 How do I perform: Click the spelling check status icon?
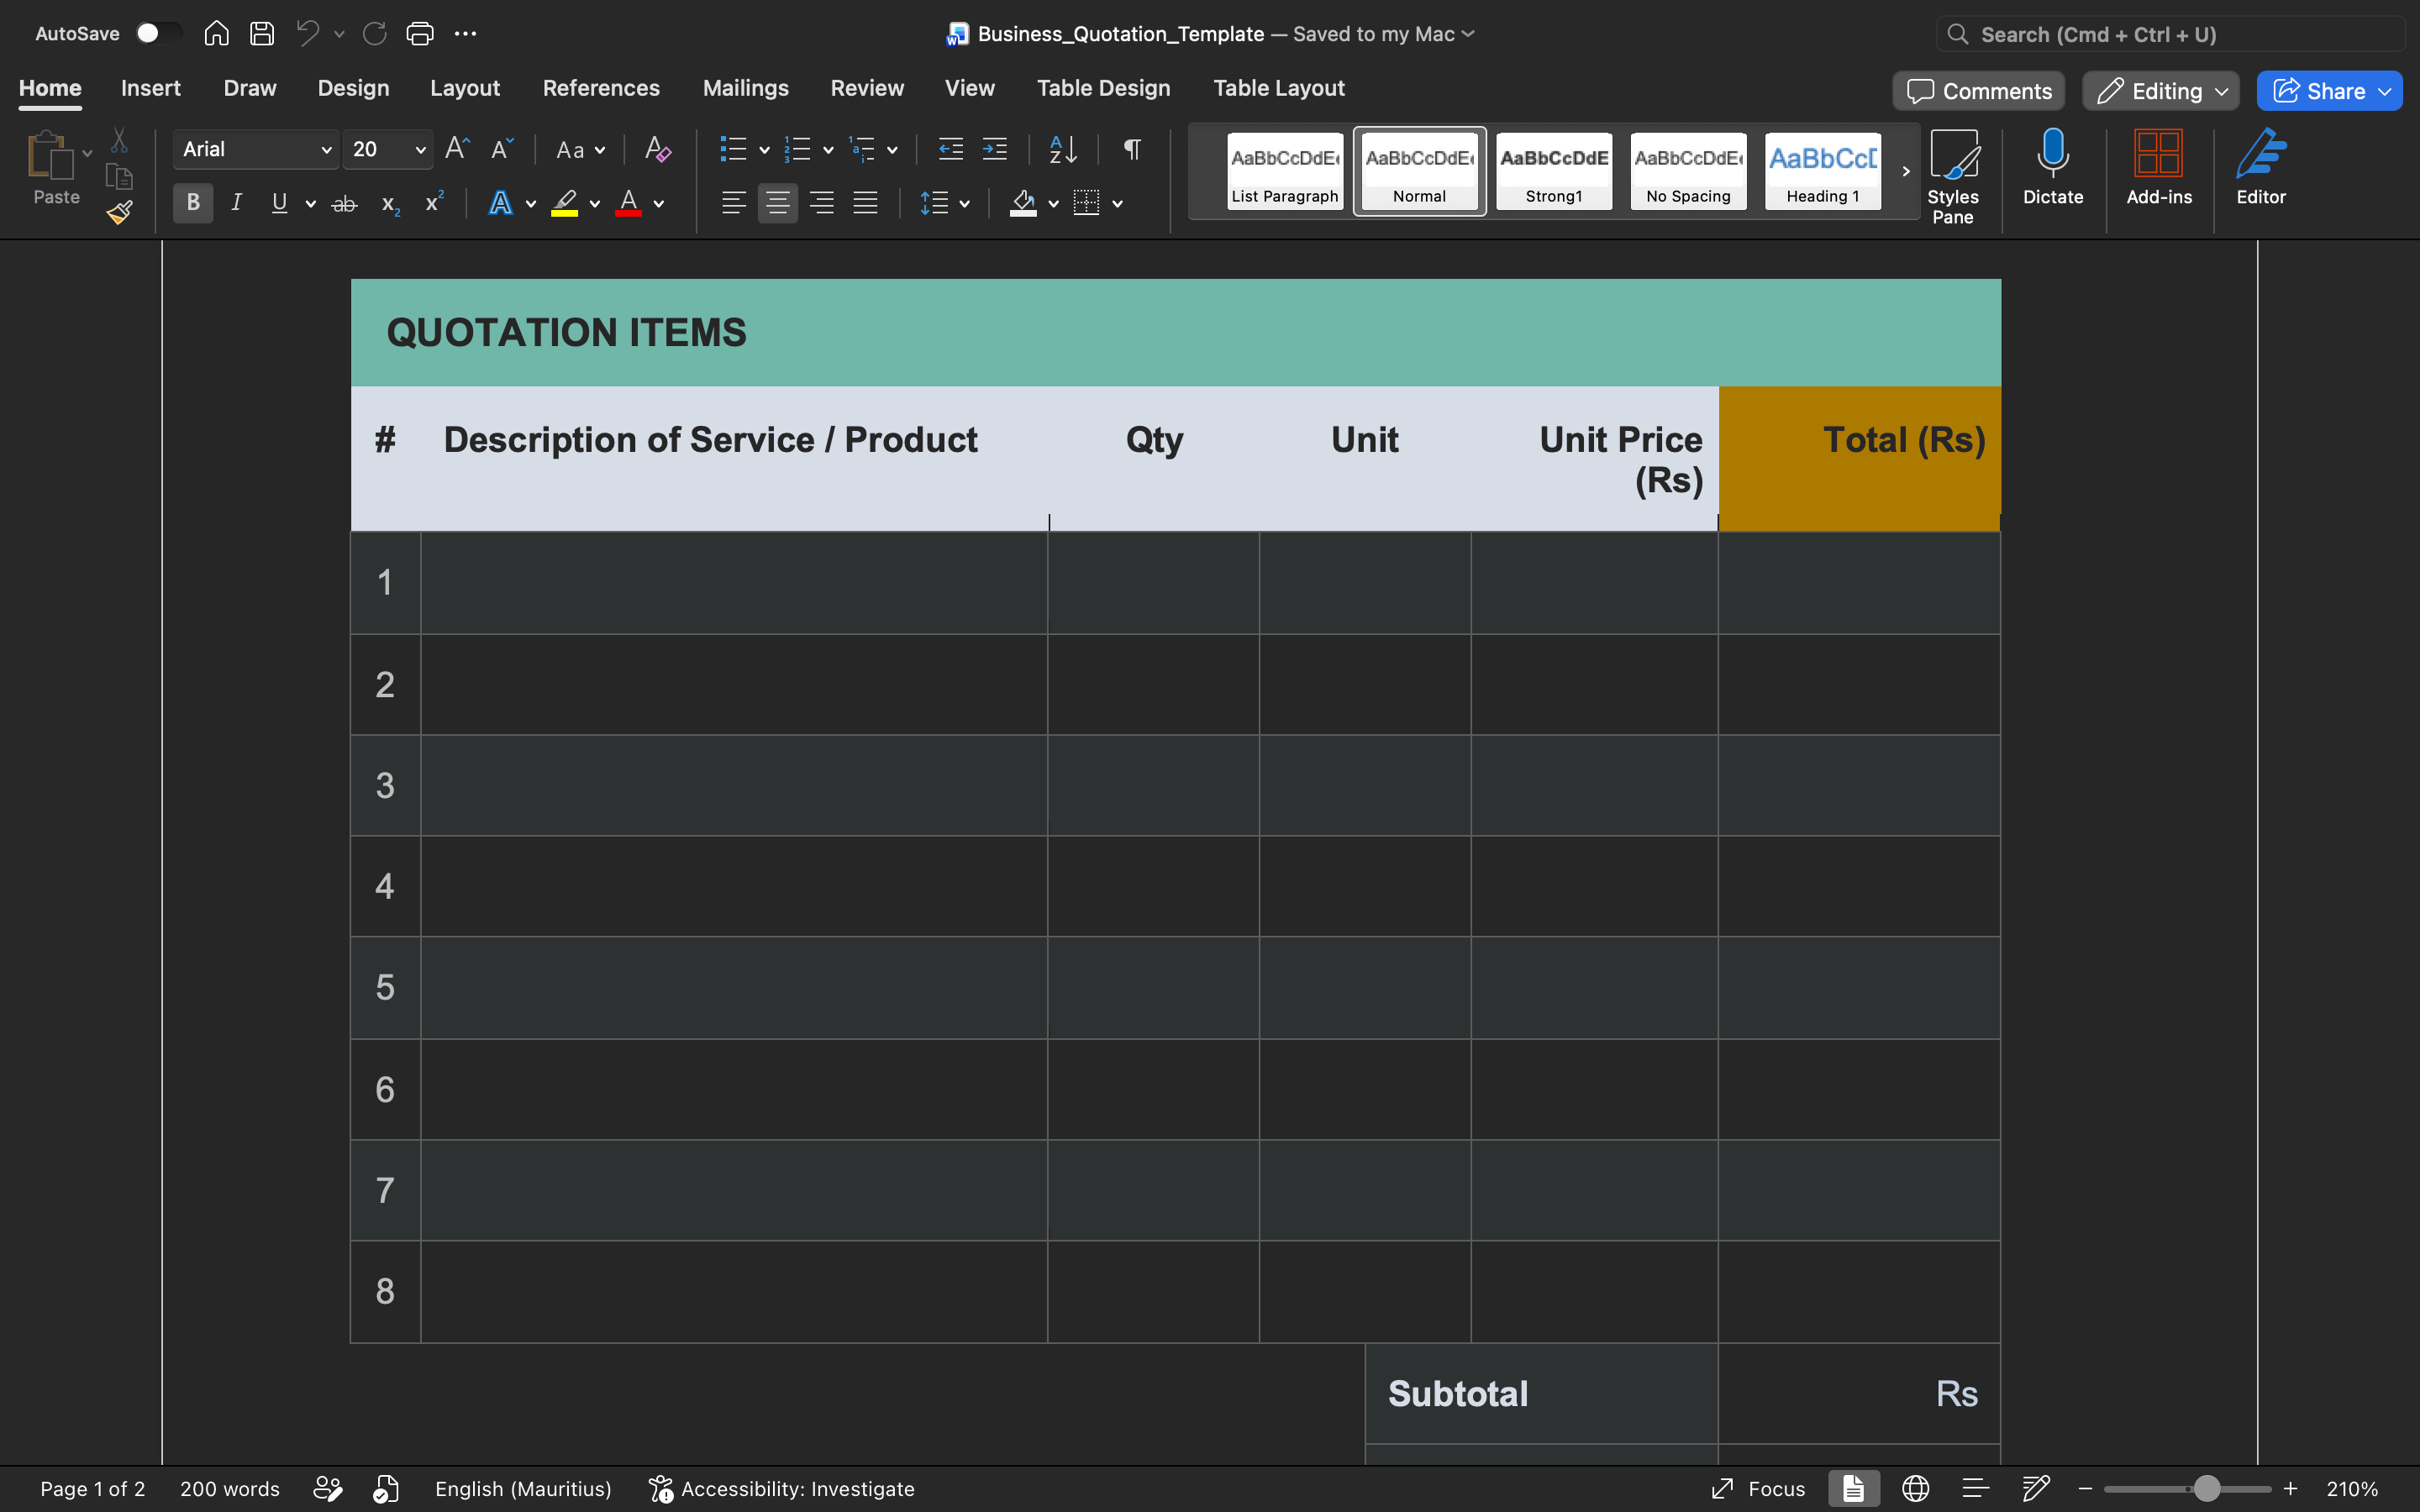tap(386, 1489)
